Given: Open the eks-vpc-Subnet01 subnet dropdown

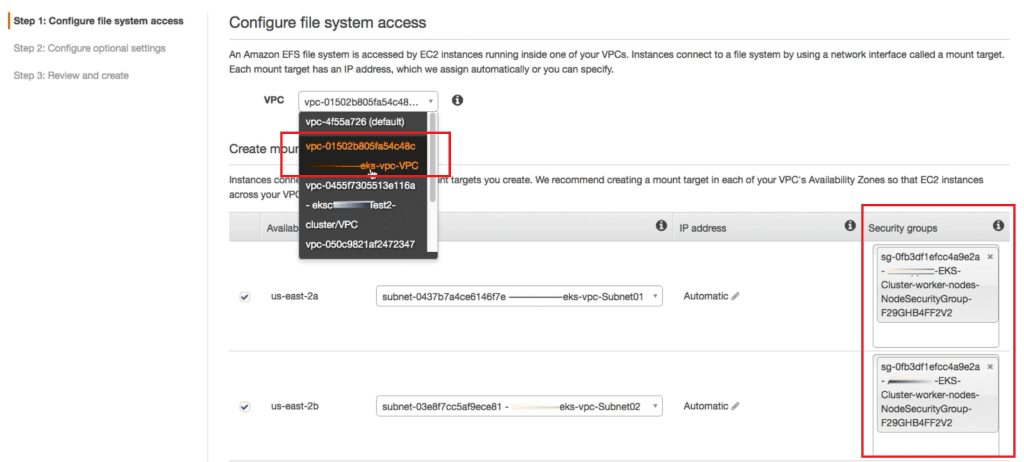Looking at the screenshot, I should (519, 296).
